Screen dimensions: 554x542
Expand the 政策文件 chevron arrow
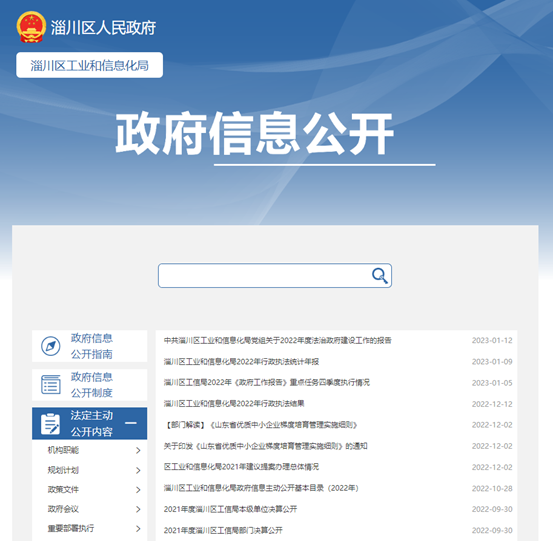coord(138,490)
